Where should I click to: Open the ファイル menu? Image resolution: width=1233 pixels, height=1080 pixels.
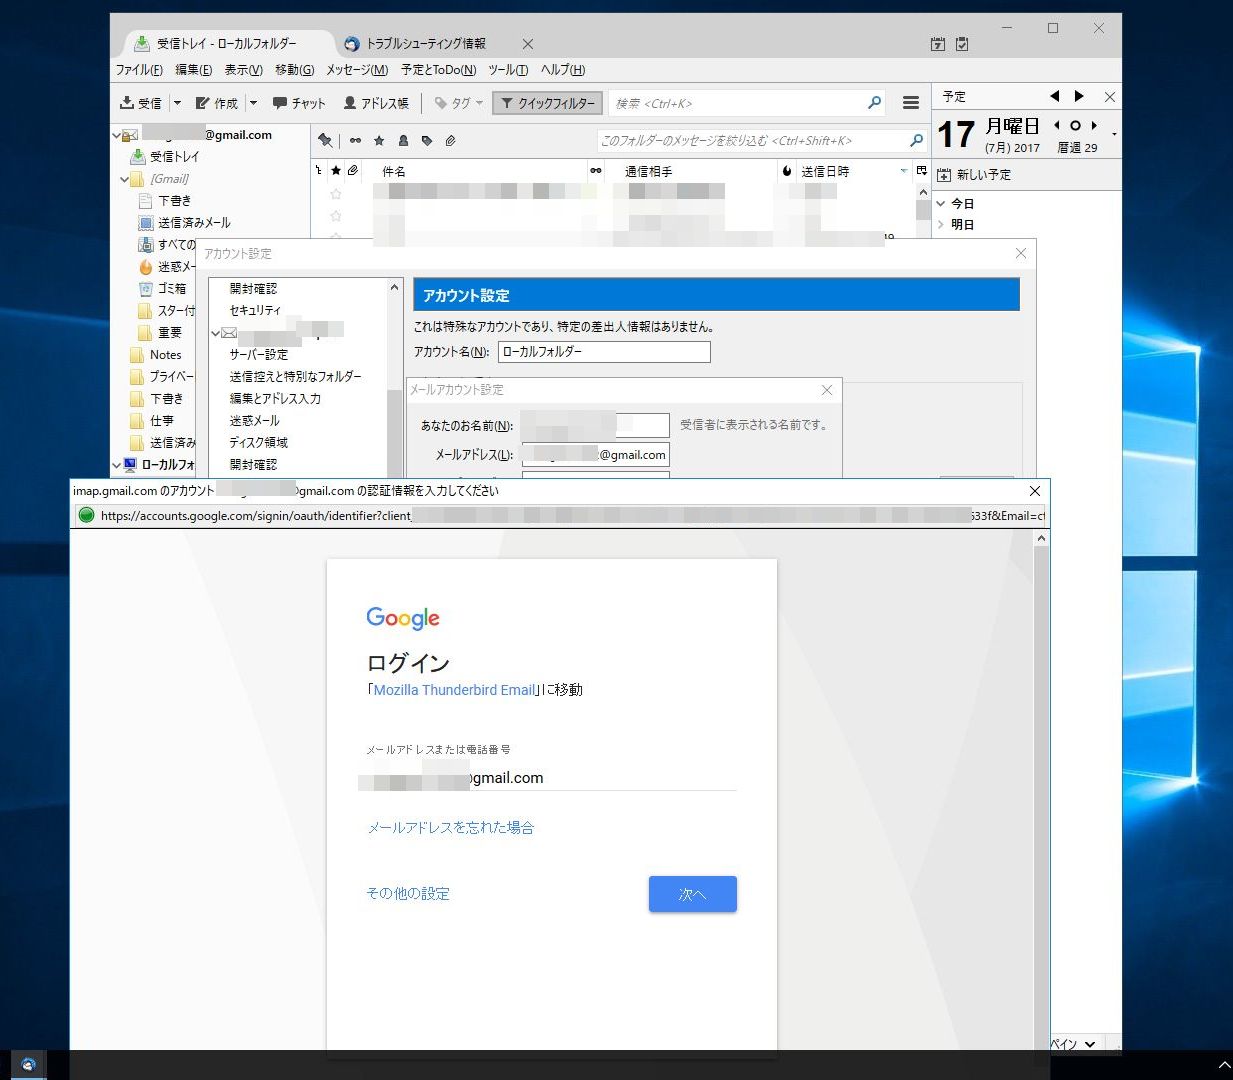pos(139,70)
